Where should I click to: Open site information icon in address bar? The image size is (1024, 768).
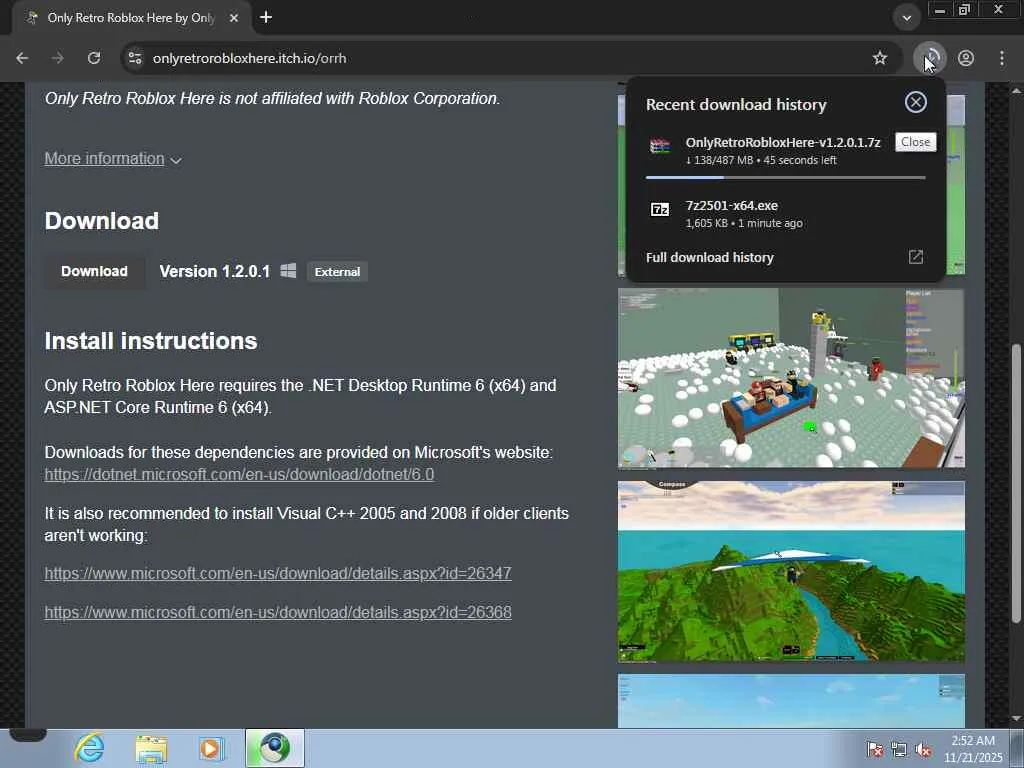click(x=135, y=58)
